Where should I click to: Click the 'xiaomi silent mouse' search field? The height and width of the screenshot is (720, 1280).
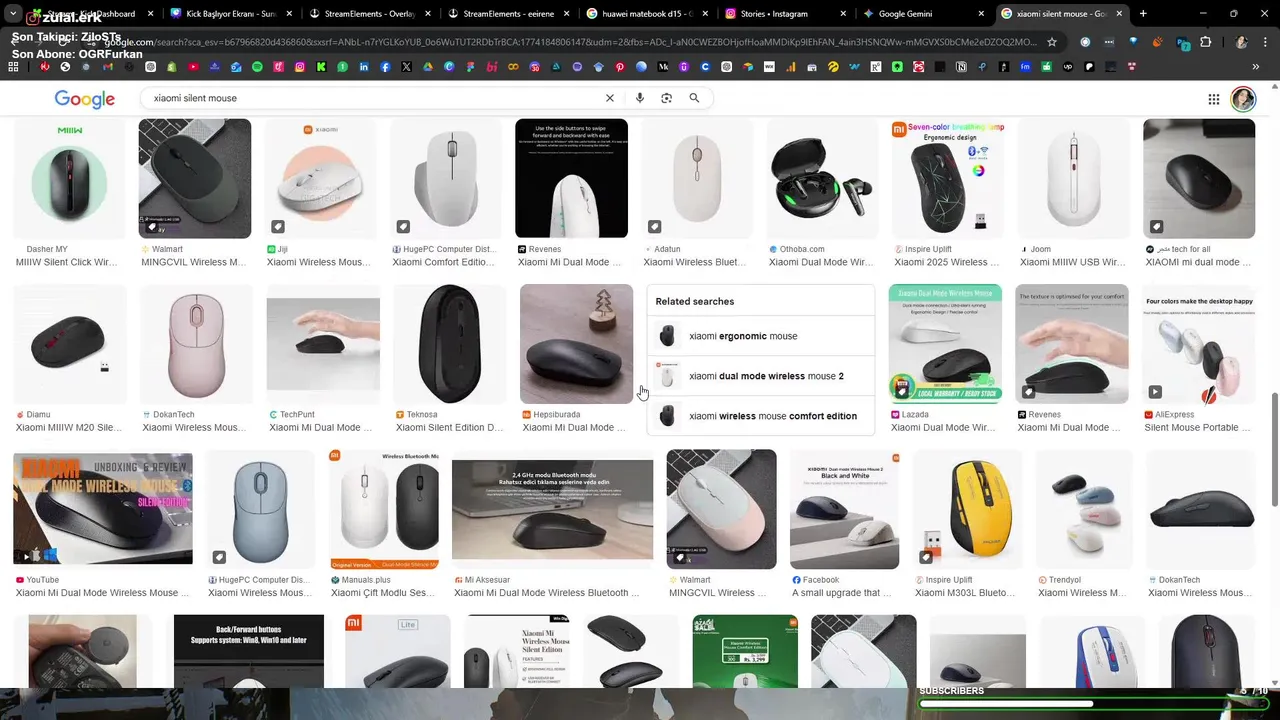point(375,98)
